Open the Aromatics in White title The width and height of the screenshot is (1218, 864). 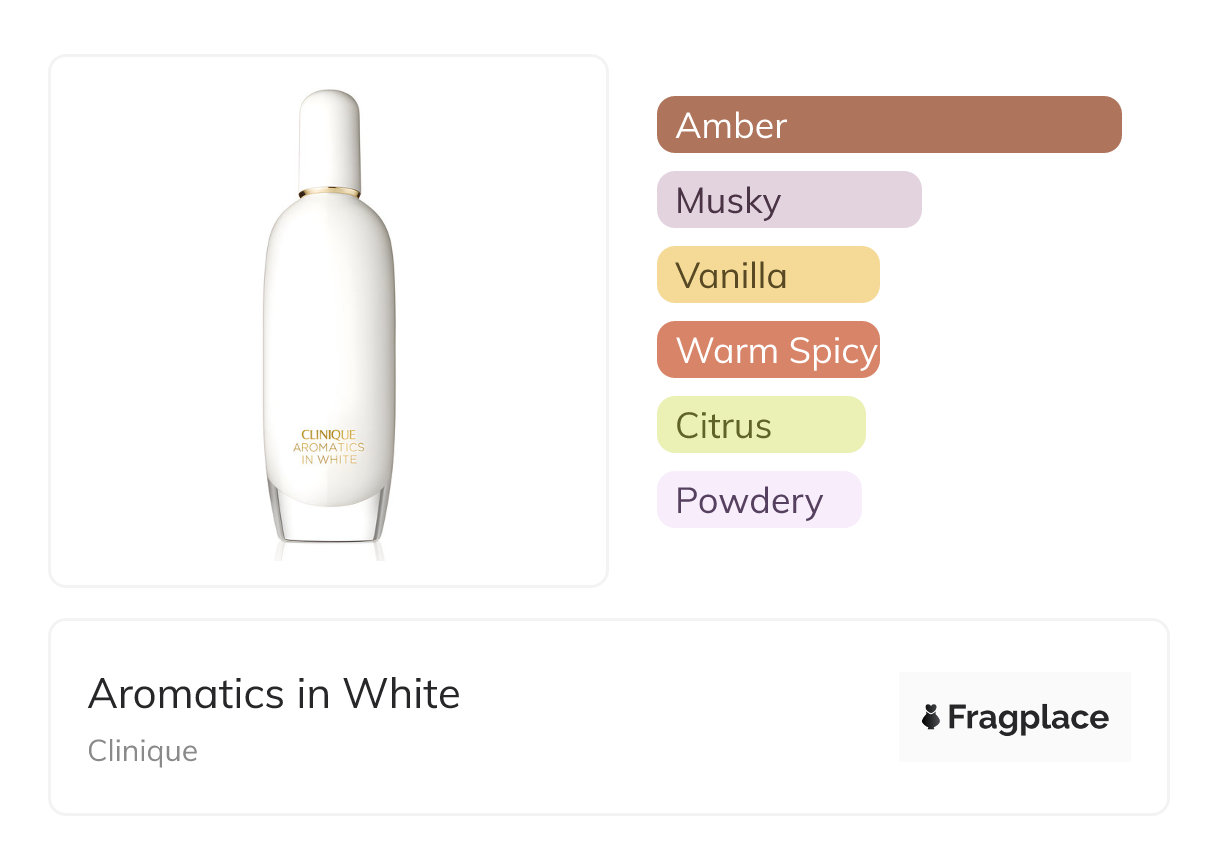click(274, 693)
